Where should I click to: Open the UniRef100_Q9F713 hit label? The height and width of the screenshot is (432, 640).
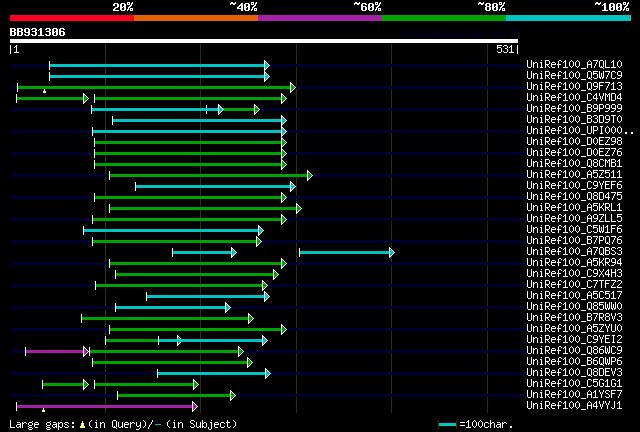[574, 86]
